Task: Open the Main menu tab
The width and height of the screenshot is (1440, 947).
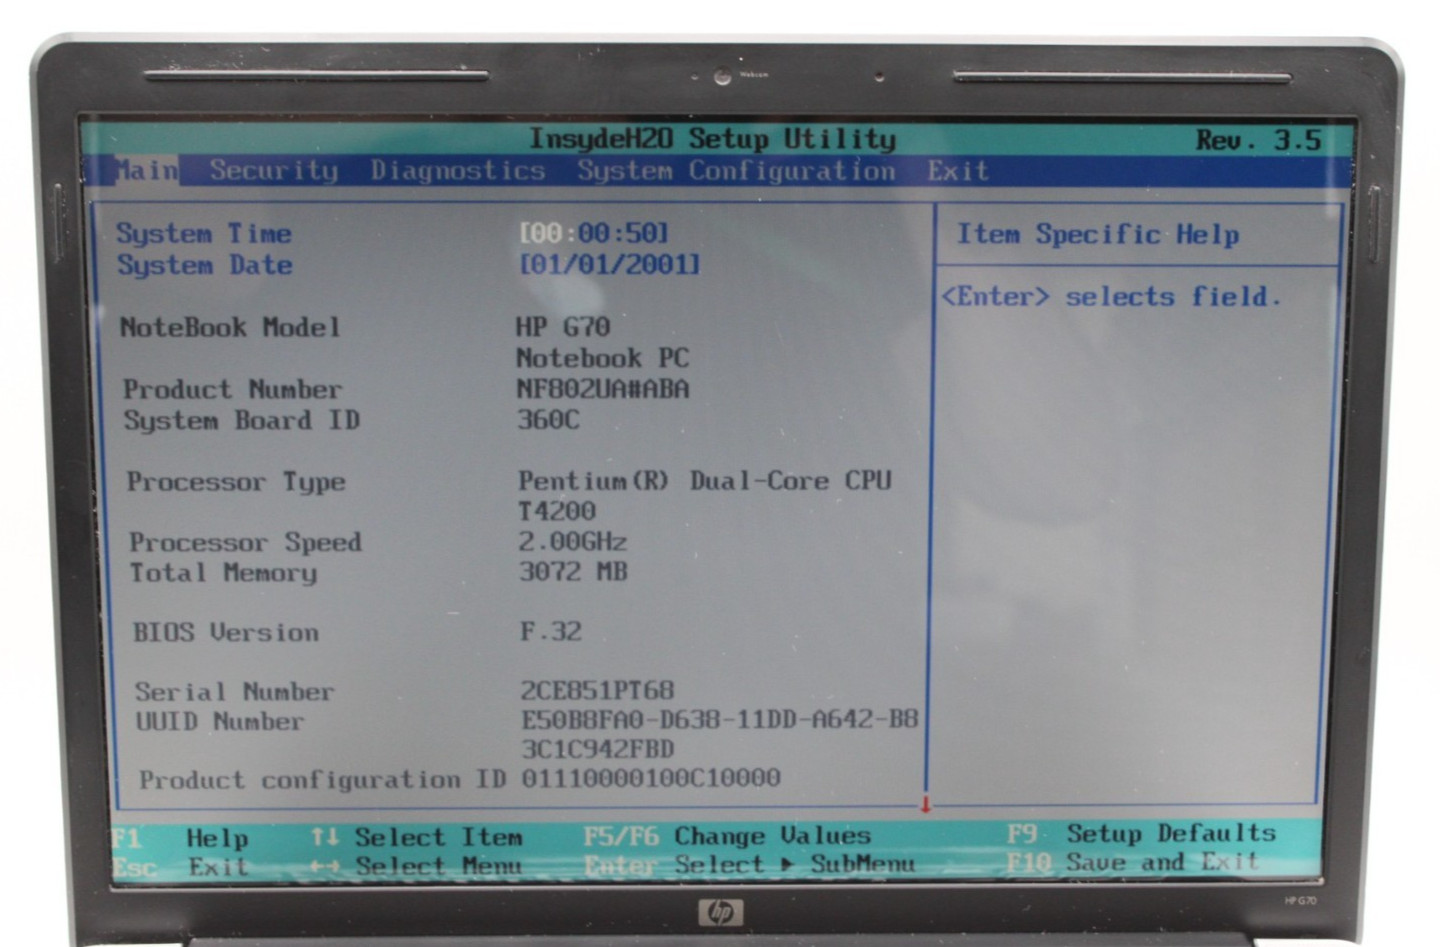Action: [147, 171]
